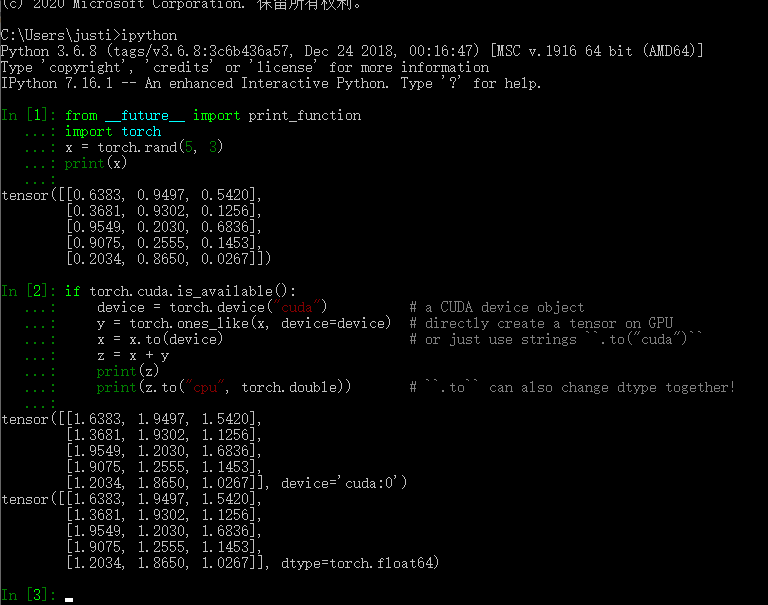Click the 'import torch' line
Viewport: 768px width, 605px height.
(113, 131)
